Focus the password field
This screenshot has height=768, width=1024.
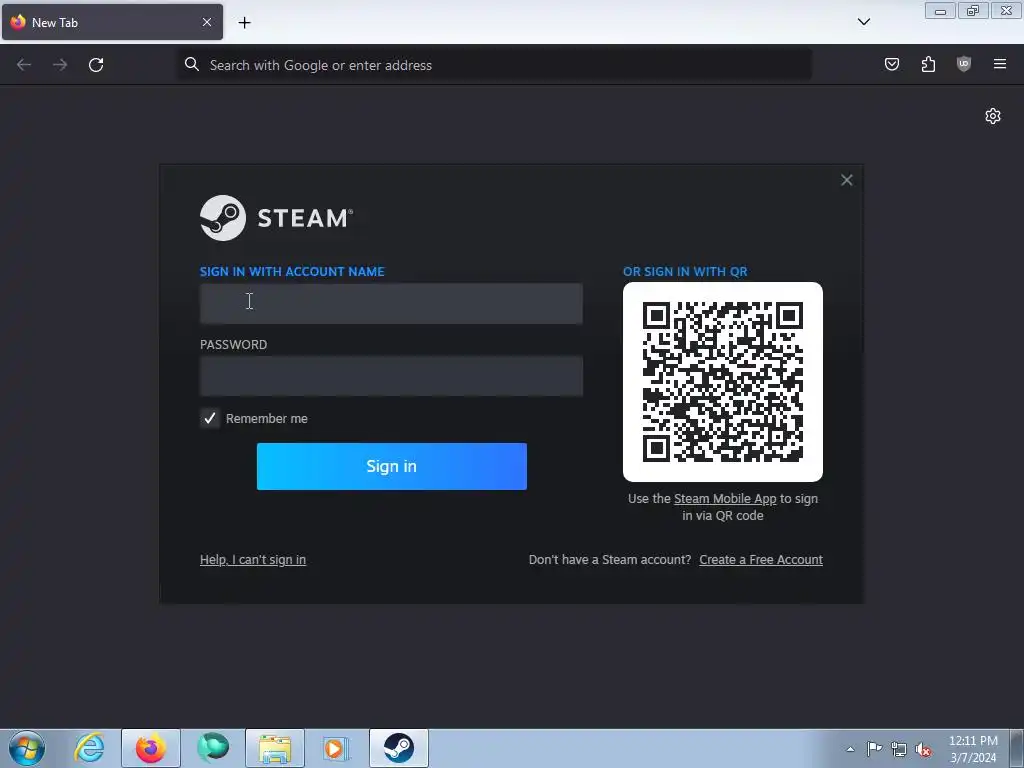coord(391,376)
